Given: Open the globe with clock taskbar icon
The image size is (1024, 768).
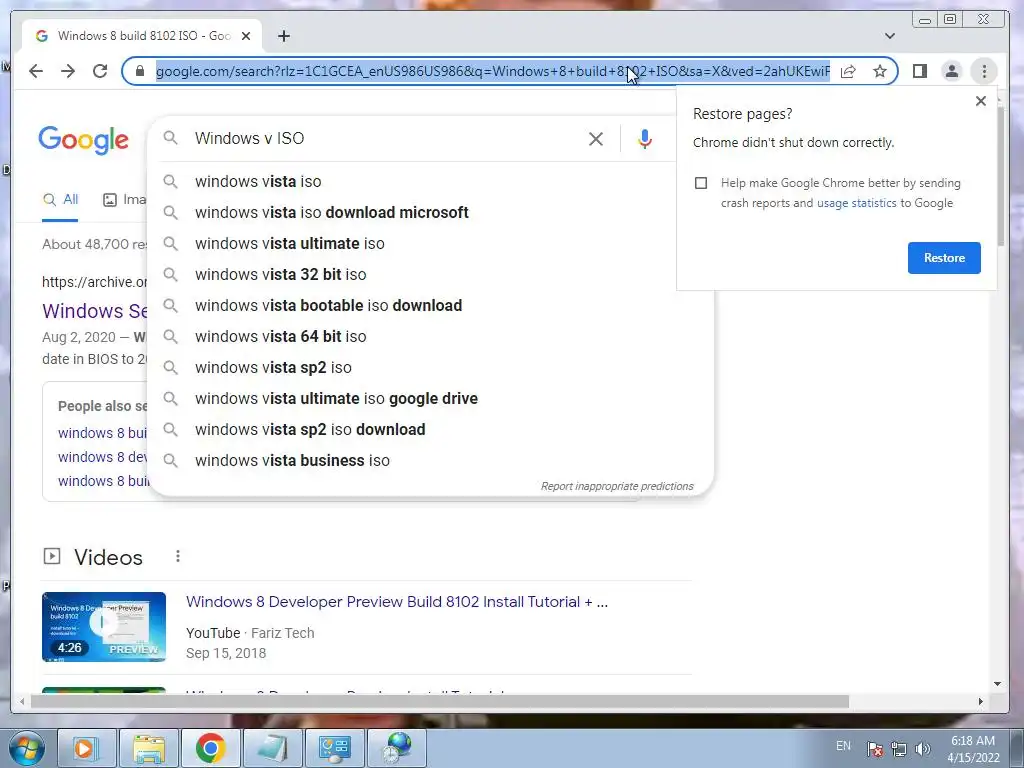Looking at the screenshot, I should (x=396, y=748).
